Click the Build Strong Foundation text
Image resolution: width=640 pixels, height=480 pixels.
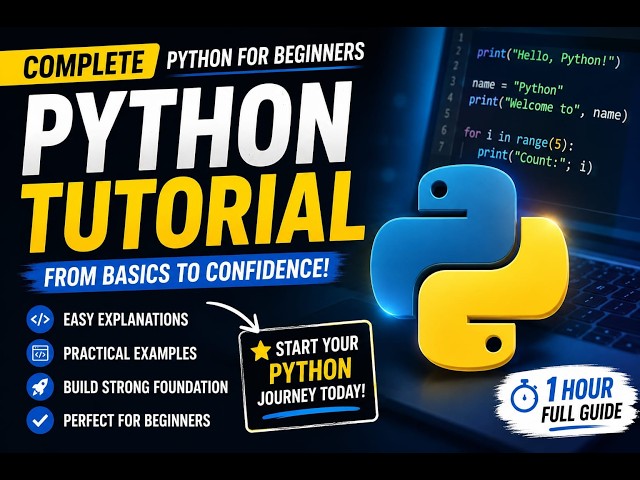(x=146, y=387)
